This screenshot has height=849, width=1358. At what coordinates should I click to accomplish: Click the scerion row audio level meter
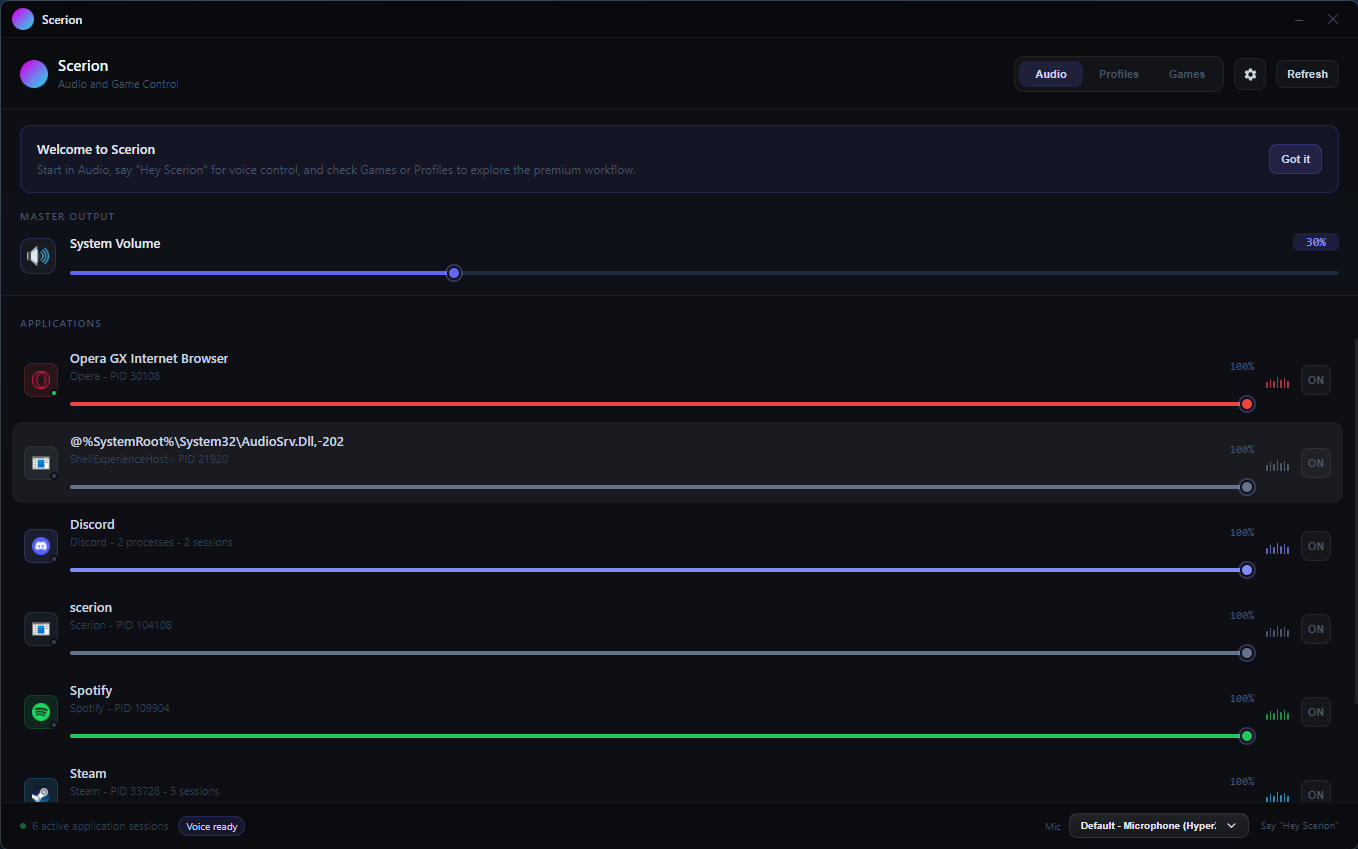(x=1277, y=631)
